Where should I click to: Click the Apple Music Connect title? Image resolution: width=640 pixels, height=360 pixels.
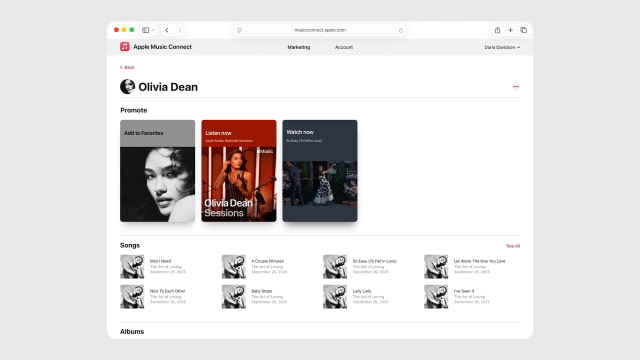(x=162, y=47)
